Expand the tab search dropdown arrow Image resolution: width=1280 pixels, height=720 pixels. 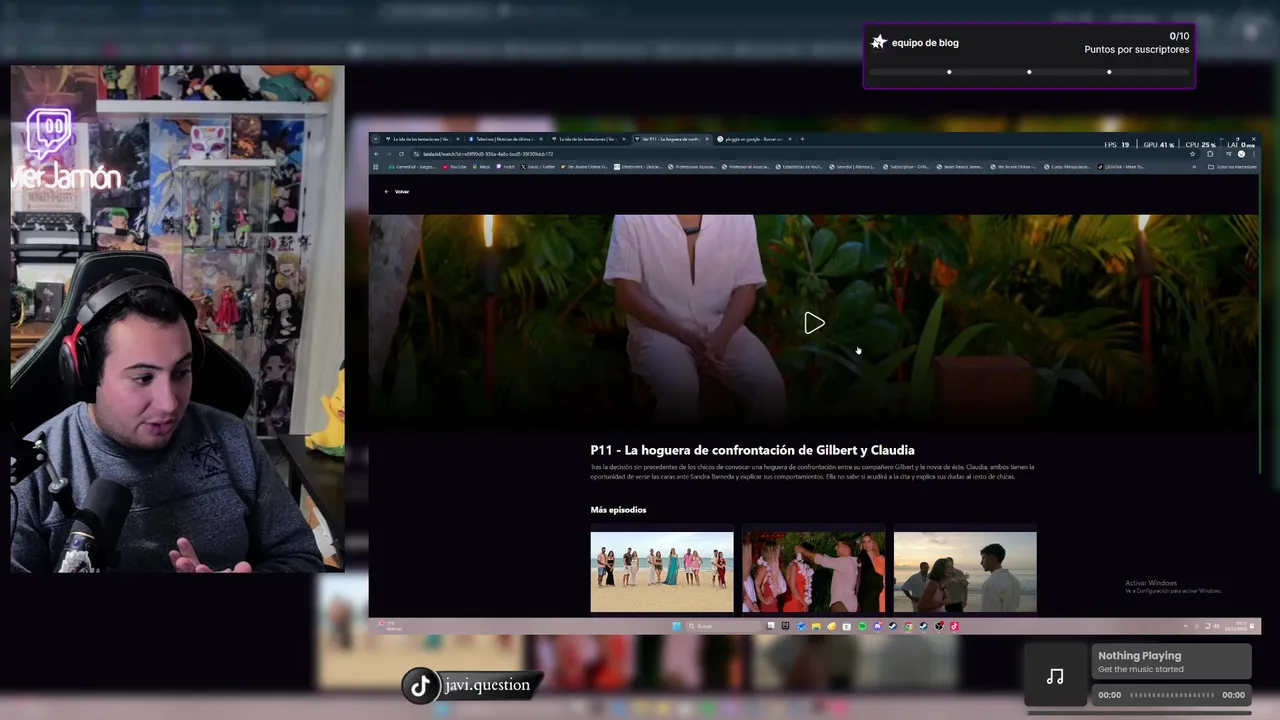click(375, 139)
